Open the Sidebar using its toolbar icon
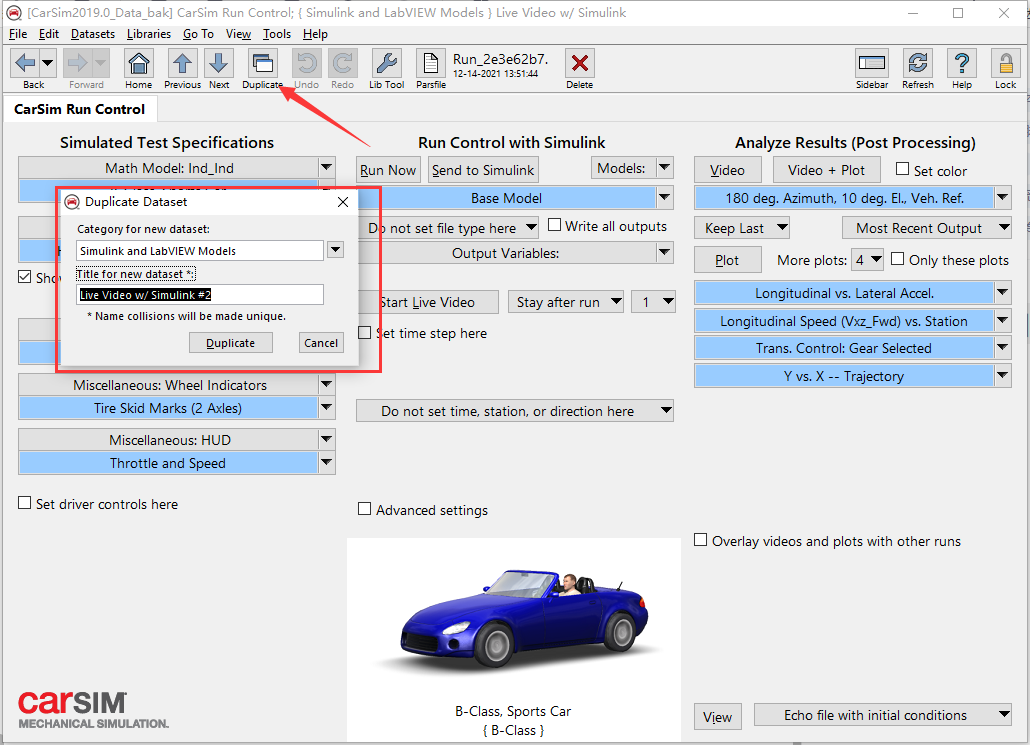This screenshot has width=1030, height=745. [x=872, y=64]
